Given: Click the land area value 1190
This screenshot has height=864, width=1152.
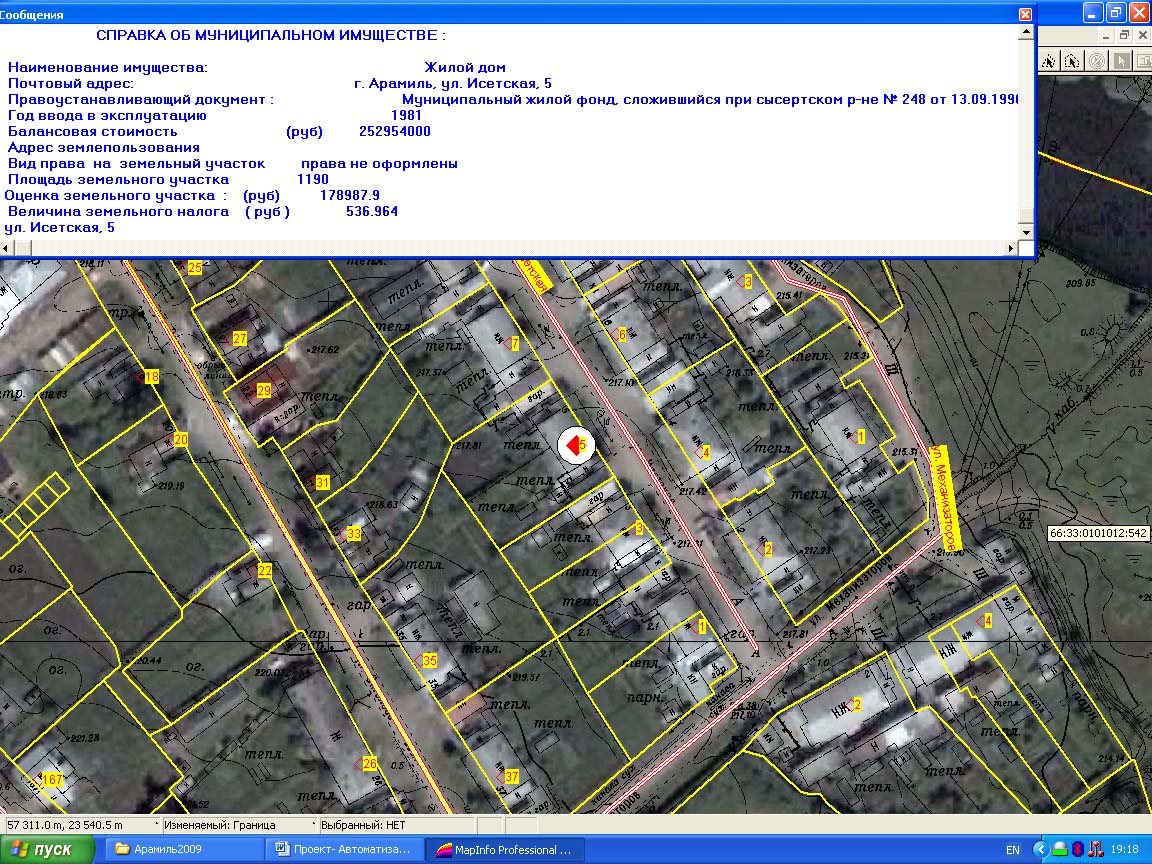Looking at the screenshot, I should [x=313, y=179].
